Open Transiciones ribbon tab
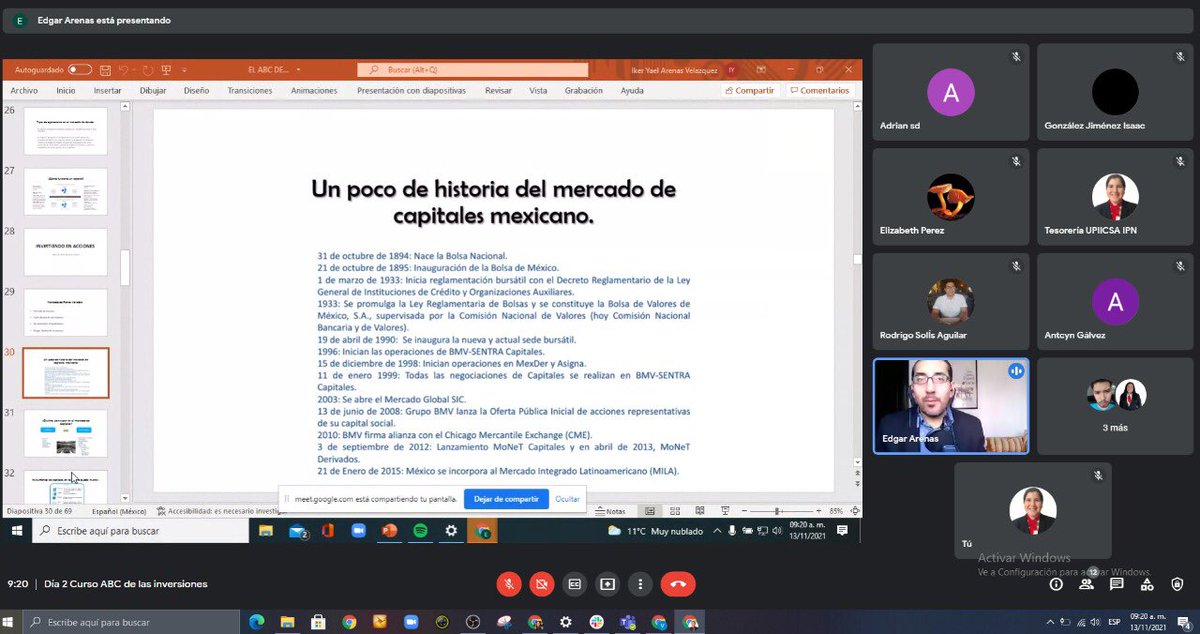 pyautogui.click(x=250, y=90)
